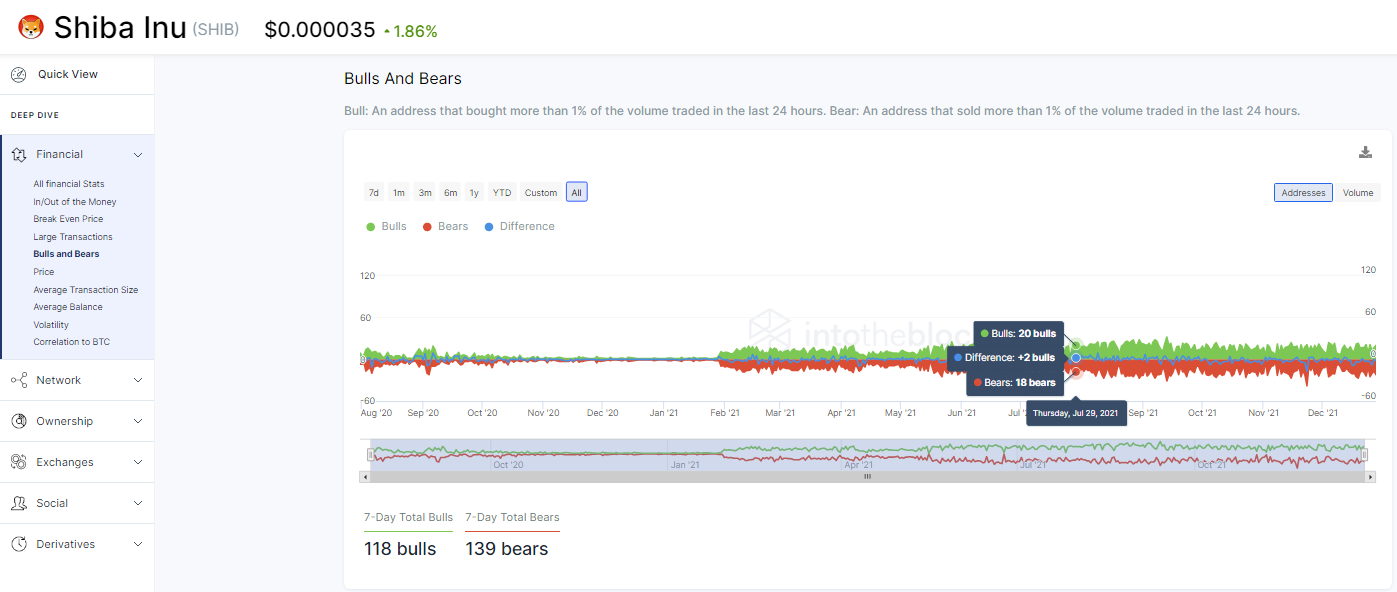Expand the Derivatives section chevron
This screenshot has width=1397, height=592.
(138, 544)
